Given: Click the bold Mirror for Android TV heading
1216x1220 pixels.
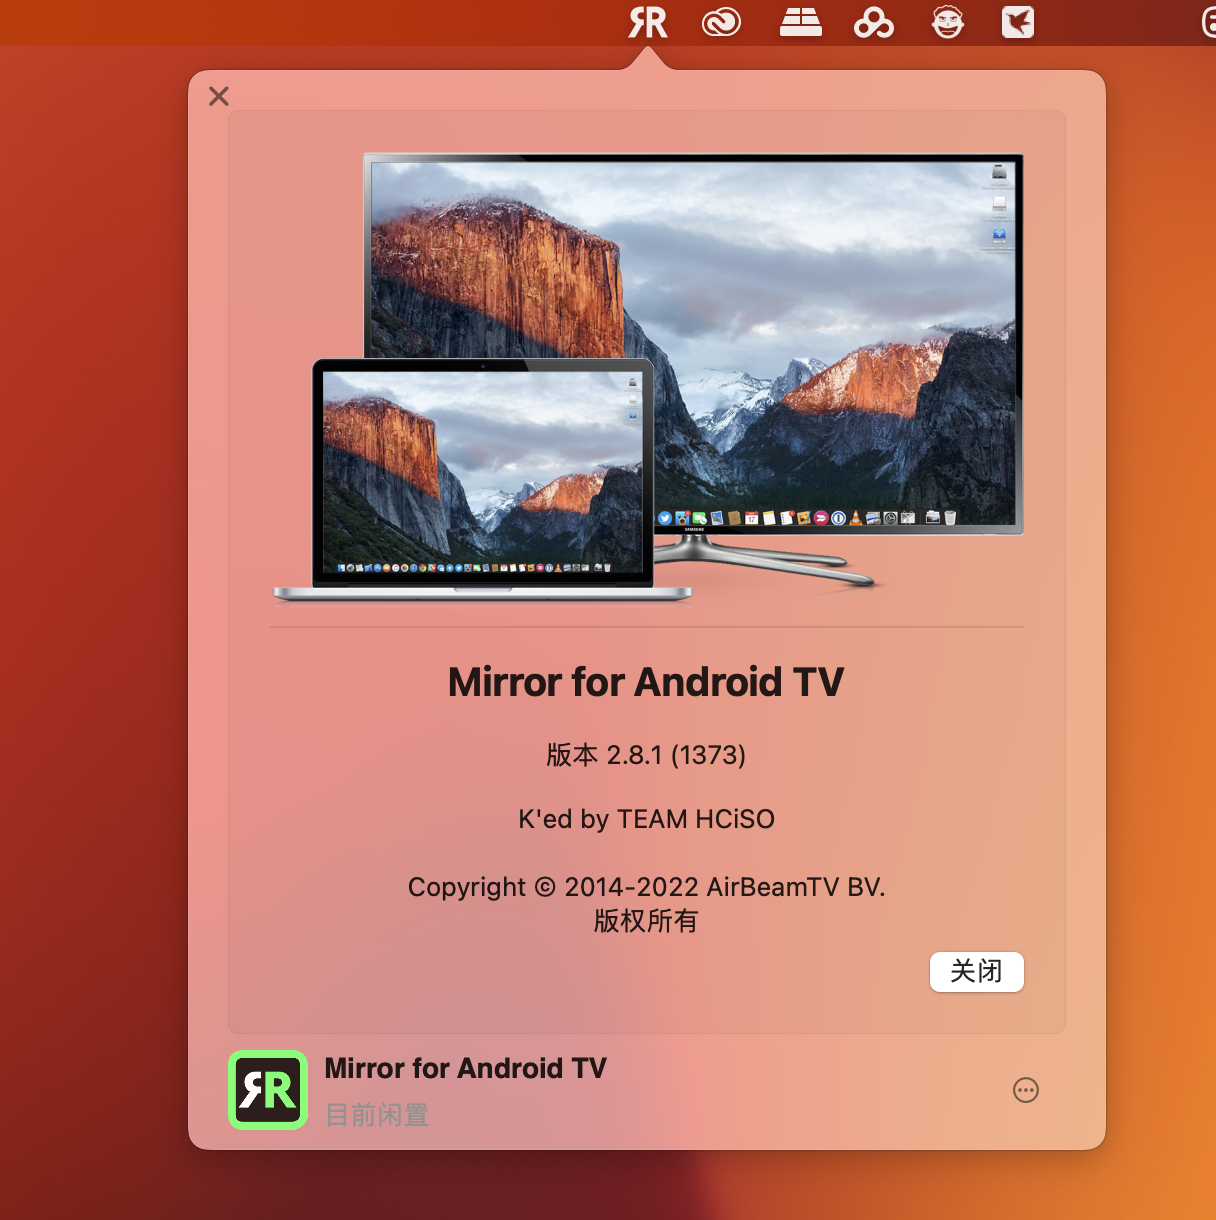Looking at the screenshot, I should [646, 682].
